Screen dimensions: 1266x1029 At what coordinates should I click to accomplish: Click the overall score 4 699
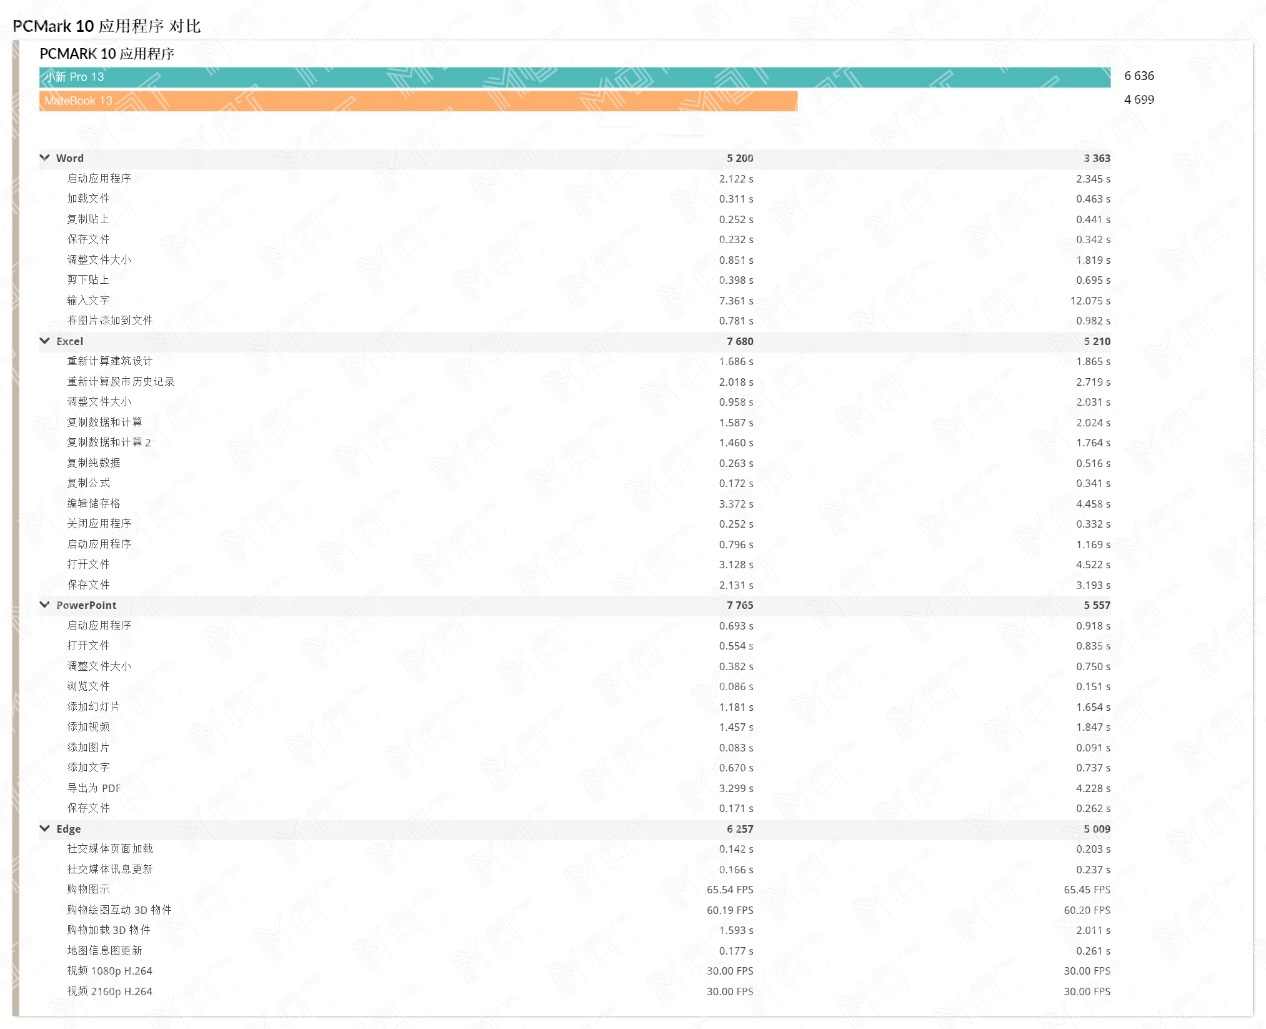(x=1139, y=100)
